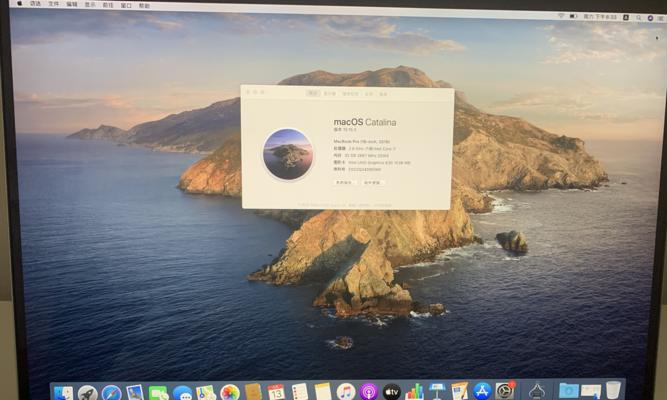Switch to Displays tab in About window

coord(330,94)
